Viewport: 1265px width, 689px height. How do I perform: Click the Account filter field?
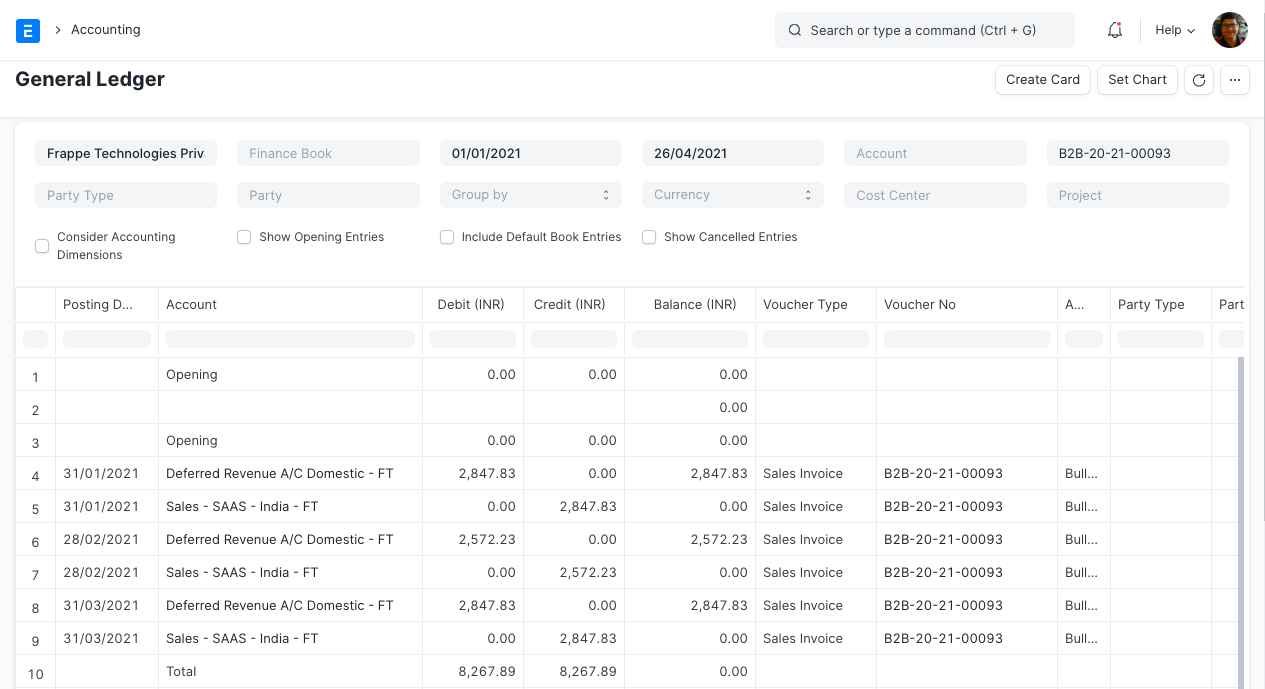click(x=934, y=152)
